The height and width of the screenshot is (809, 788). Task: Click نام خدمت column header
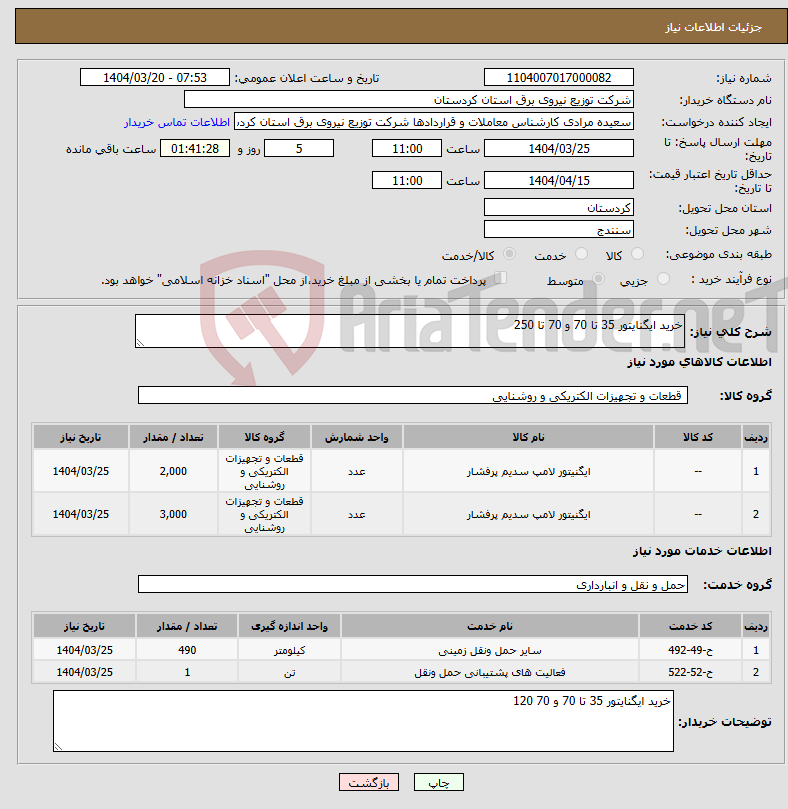[490, 626]
